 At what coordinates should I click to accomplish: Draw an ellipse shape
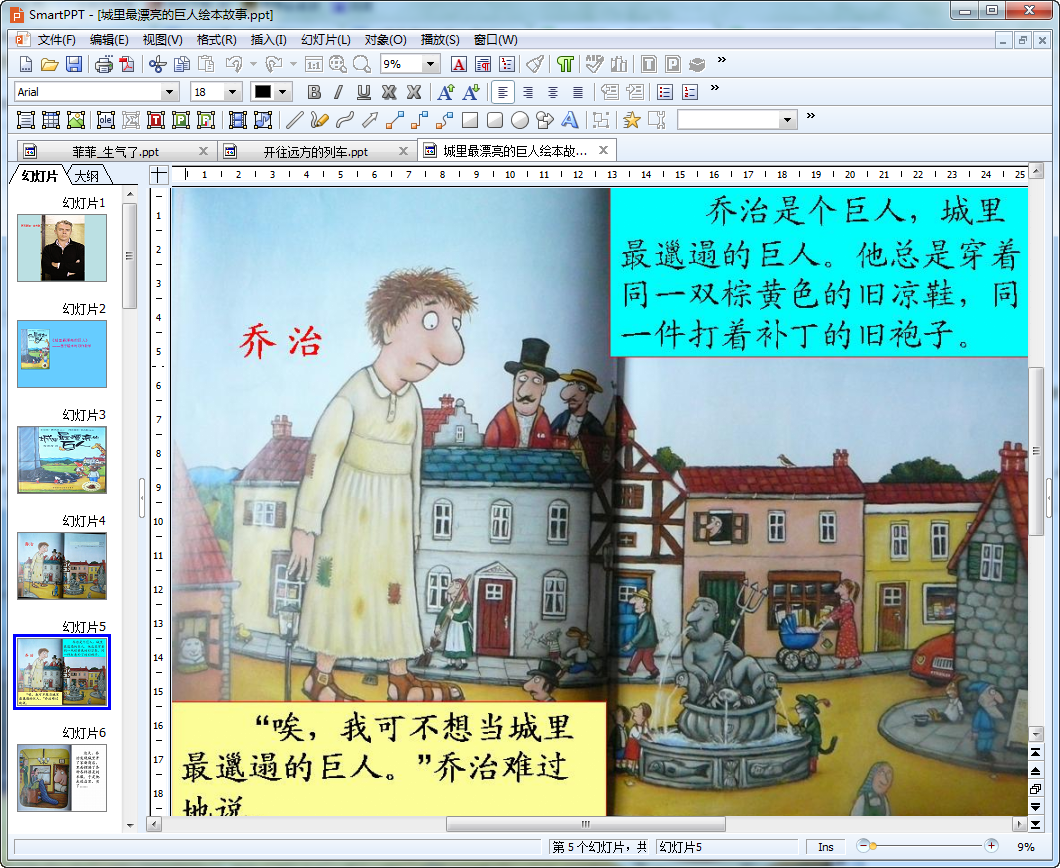click(x=520, y=120)
